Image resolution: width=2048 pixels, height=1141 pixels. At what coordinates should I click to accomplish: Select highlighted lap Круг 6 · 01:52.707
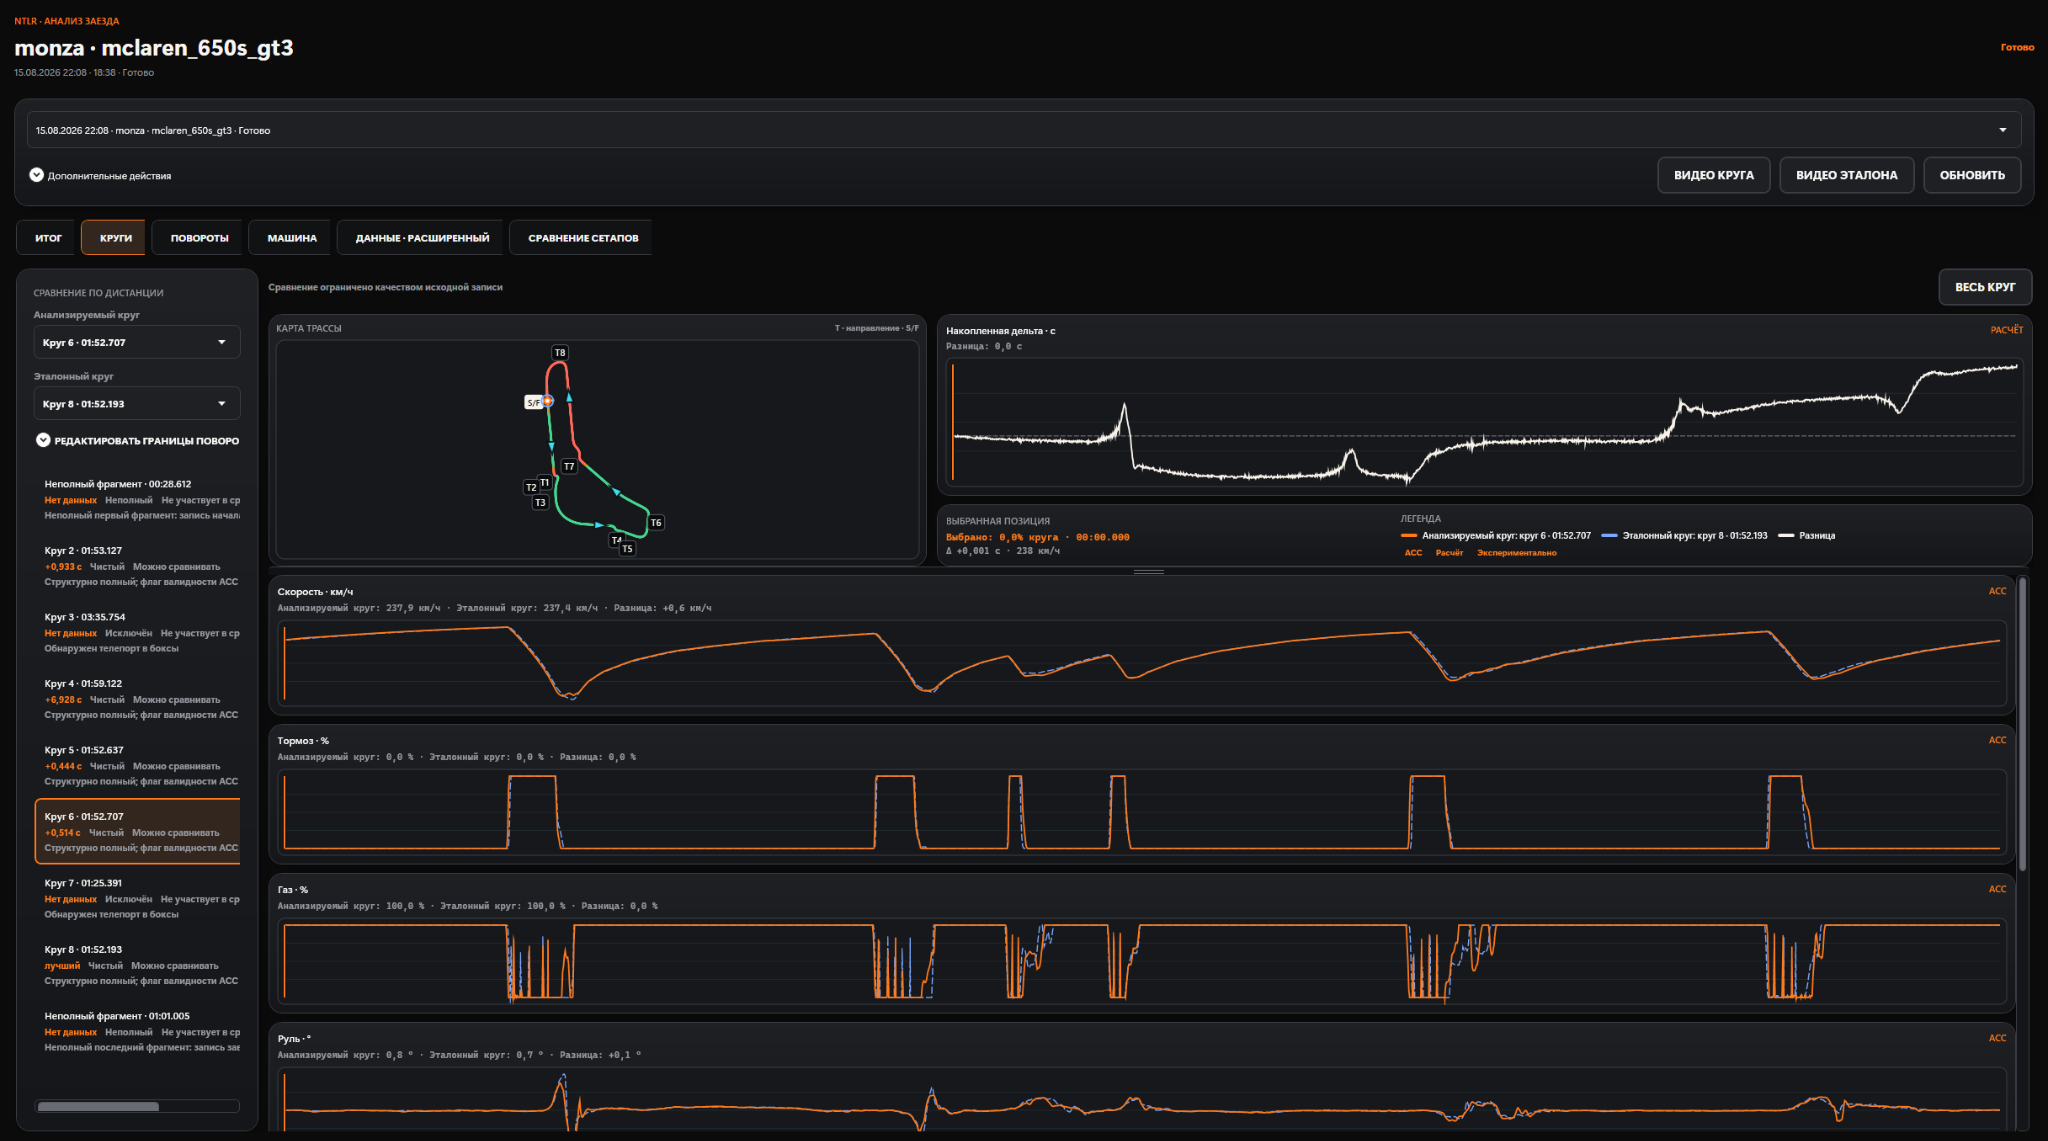138,831
